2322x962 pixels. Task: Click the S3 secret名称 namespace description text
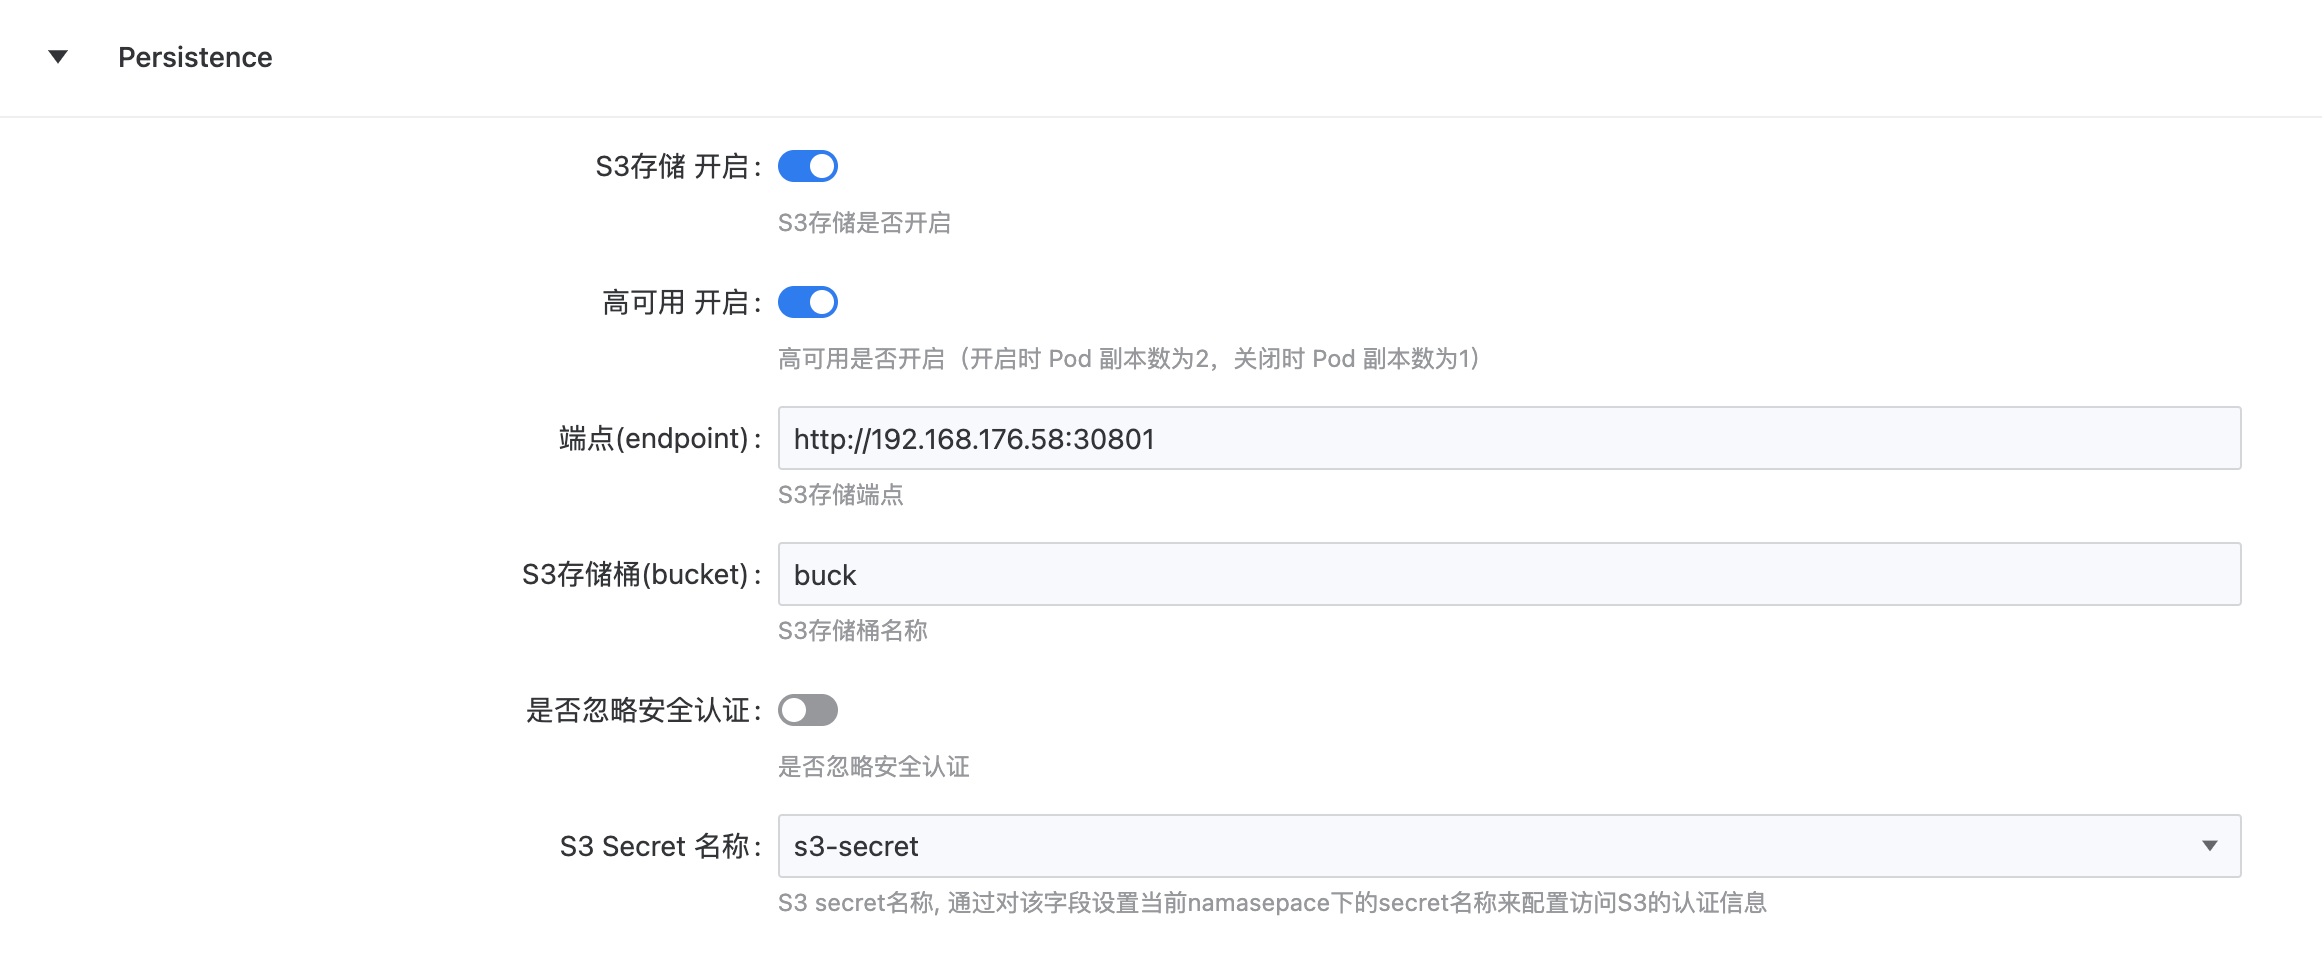point(1271,903)
